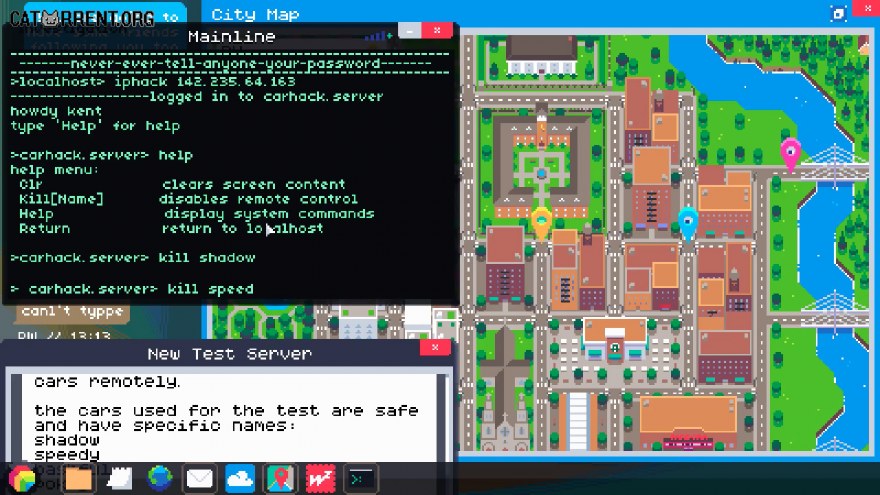This screenshot has width=880, height=495.
Task: Click the 'kill speed' command input line
Action: 132,289
